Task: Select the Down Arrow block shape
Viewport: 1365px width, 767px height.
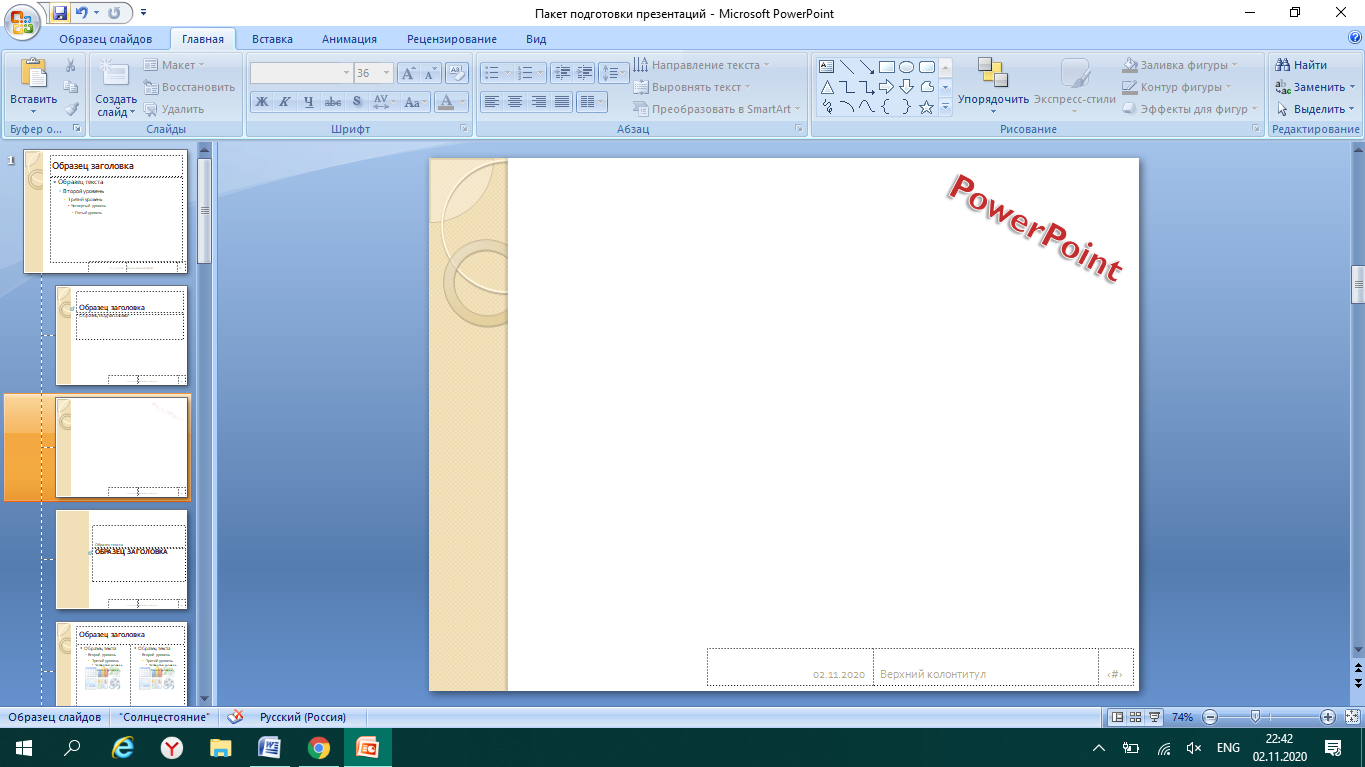Action: click(907, 87)
